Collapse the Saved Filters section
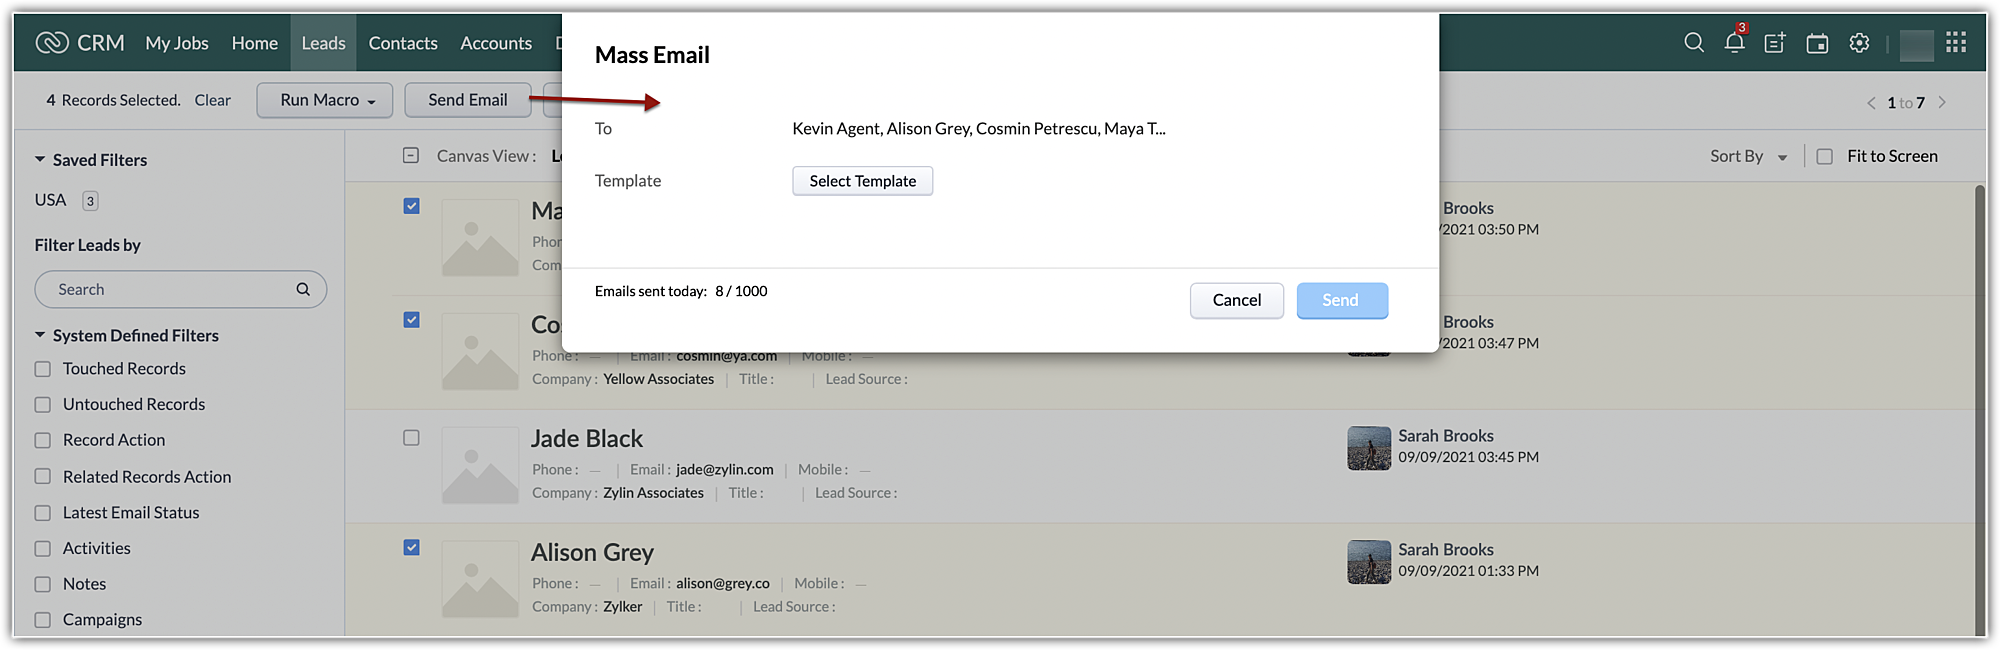This screenshot has width=2000, height=650. coord(40,160)
